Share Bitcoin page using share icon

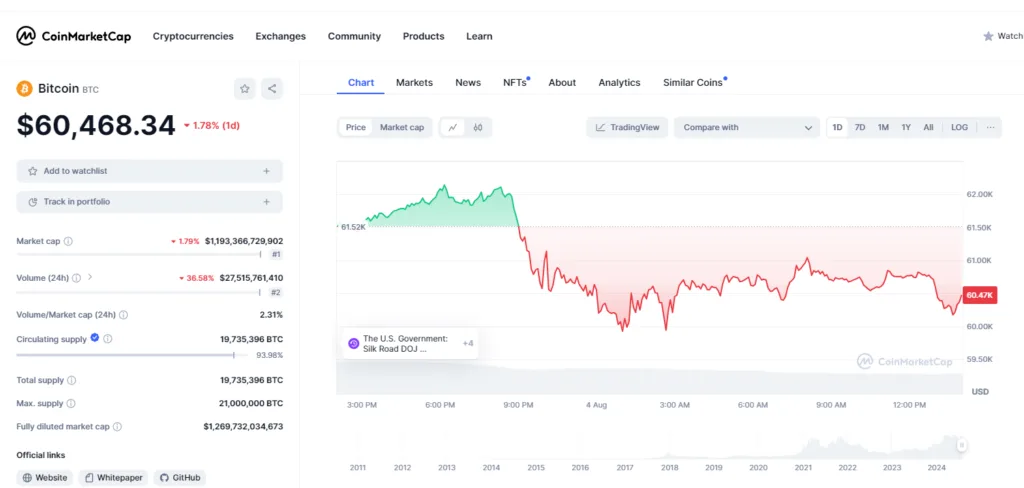pyautogui.click(x=272, y=88)
